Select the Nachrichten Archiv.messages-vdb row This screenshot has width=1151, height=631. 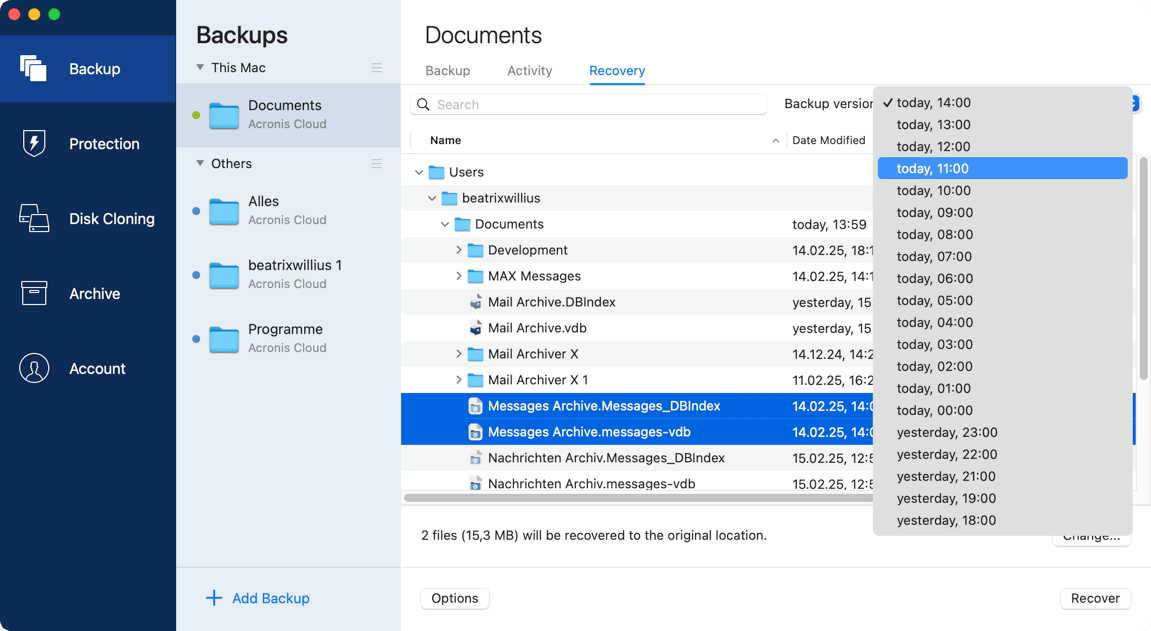[637, 484]
